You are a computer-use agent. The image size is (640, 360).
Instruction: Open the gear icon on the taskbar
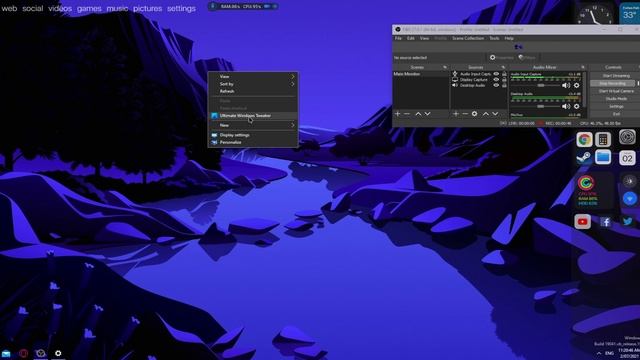[58, 353]
